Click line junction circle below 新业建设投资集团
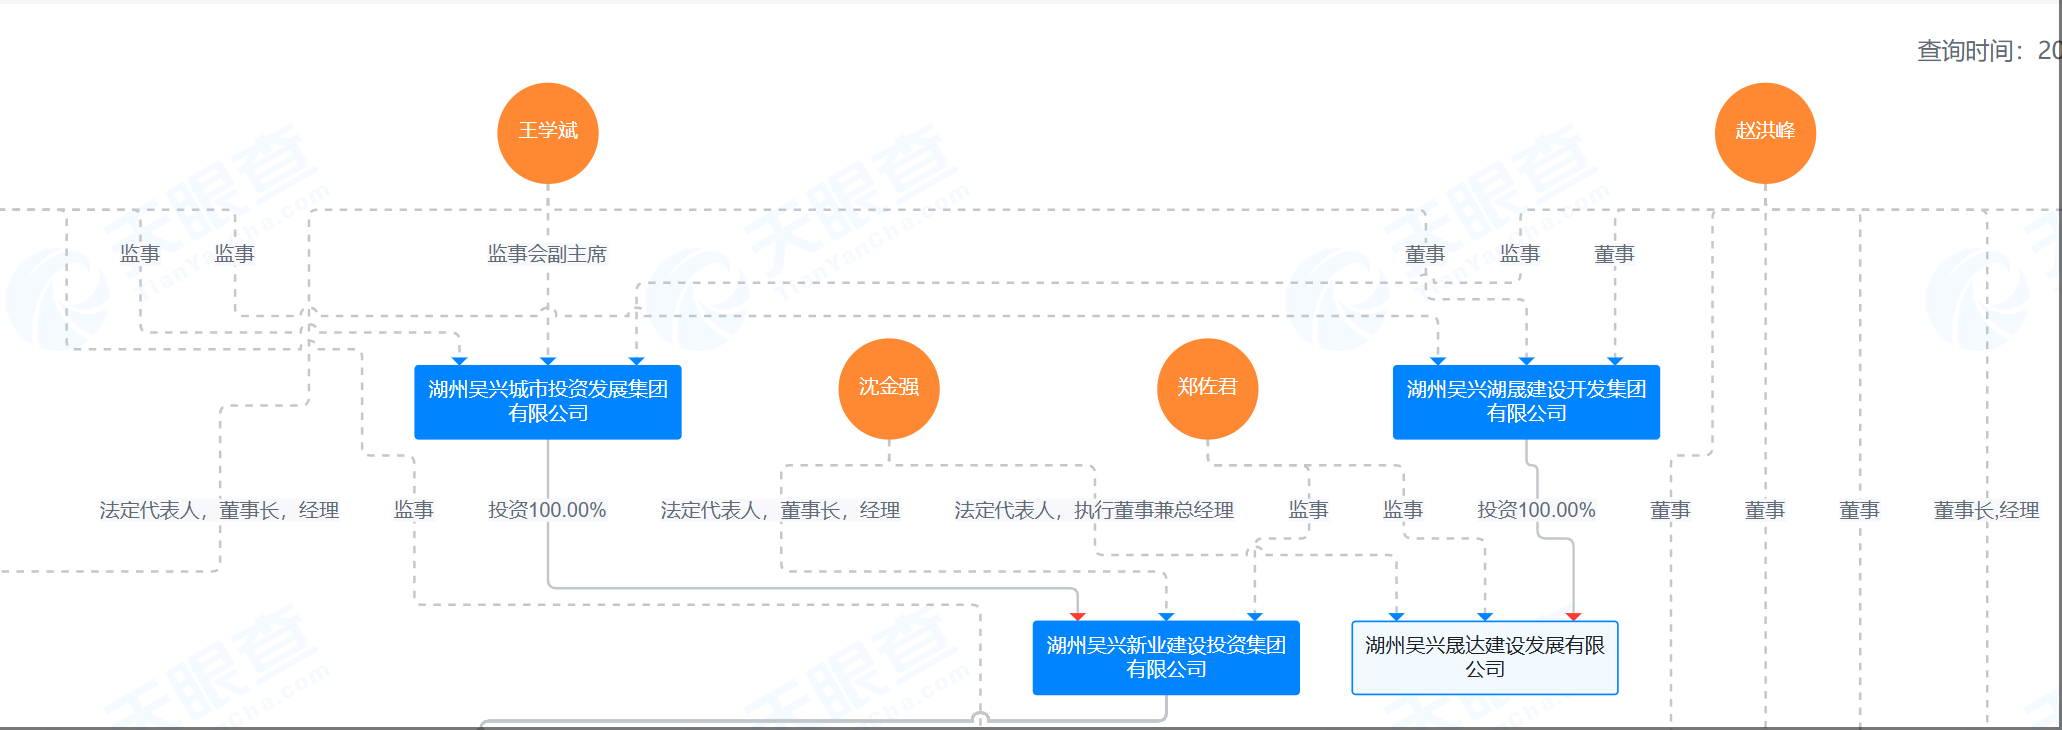The width and height of the screenshot is (2062, 730). [980, 719]
